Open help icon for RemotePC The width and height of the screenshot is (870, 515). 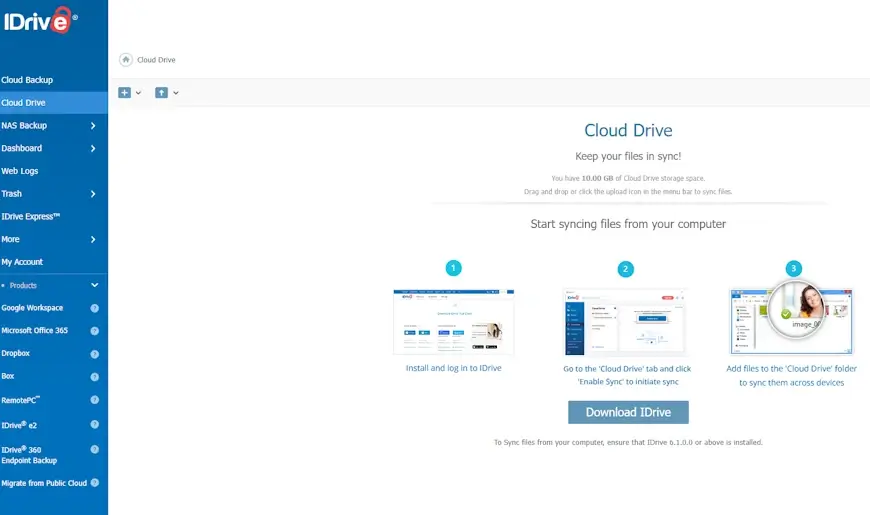click(x=94, y=400)
